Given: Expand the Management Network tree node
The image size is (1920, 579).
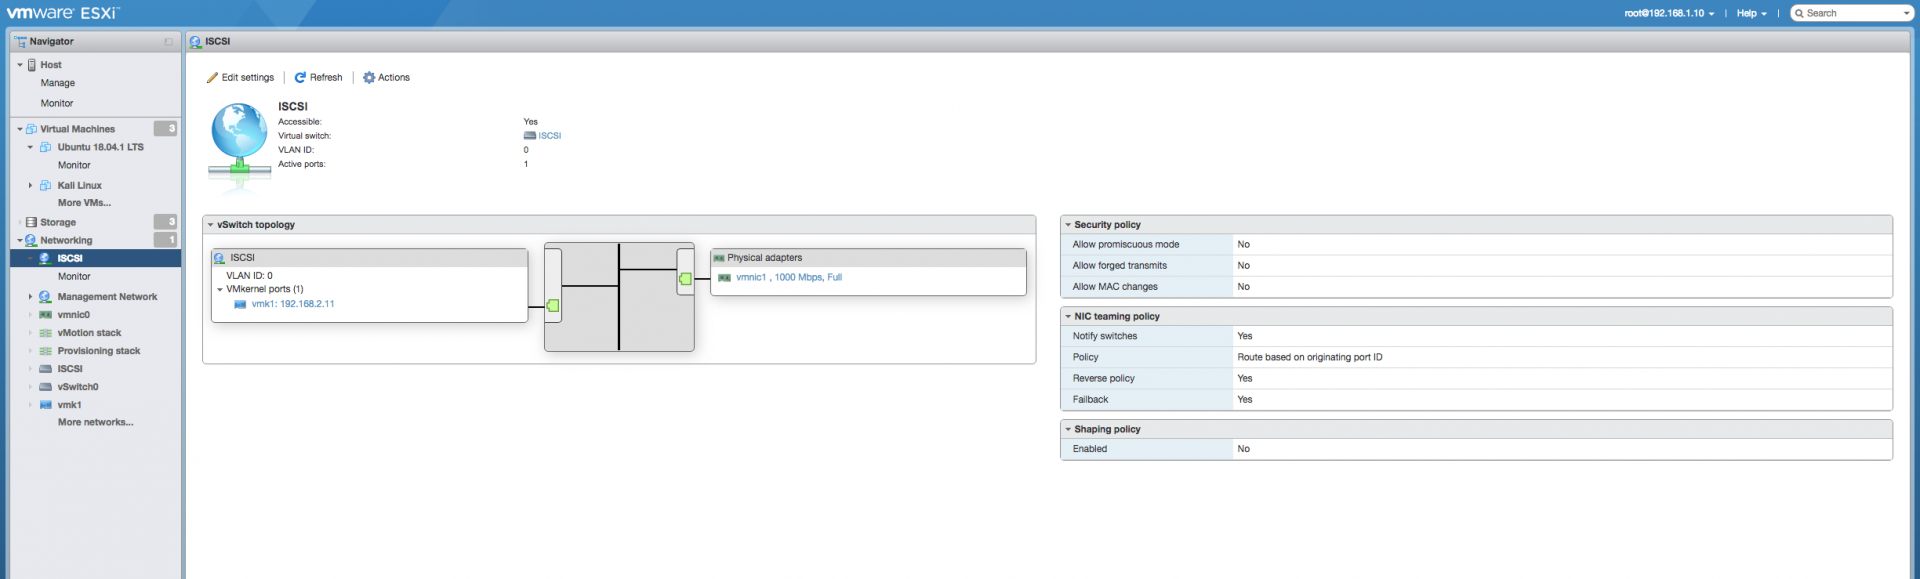Looking at the screenshot, I should [x=30, y=297].
